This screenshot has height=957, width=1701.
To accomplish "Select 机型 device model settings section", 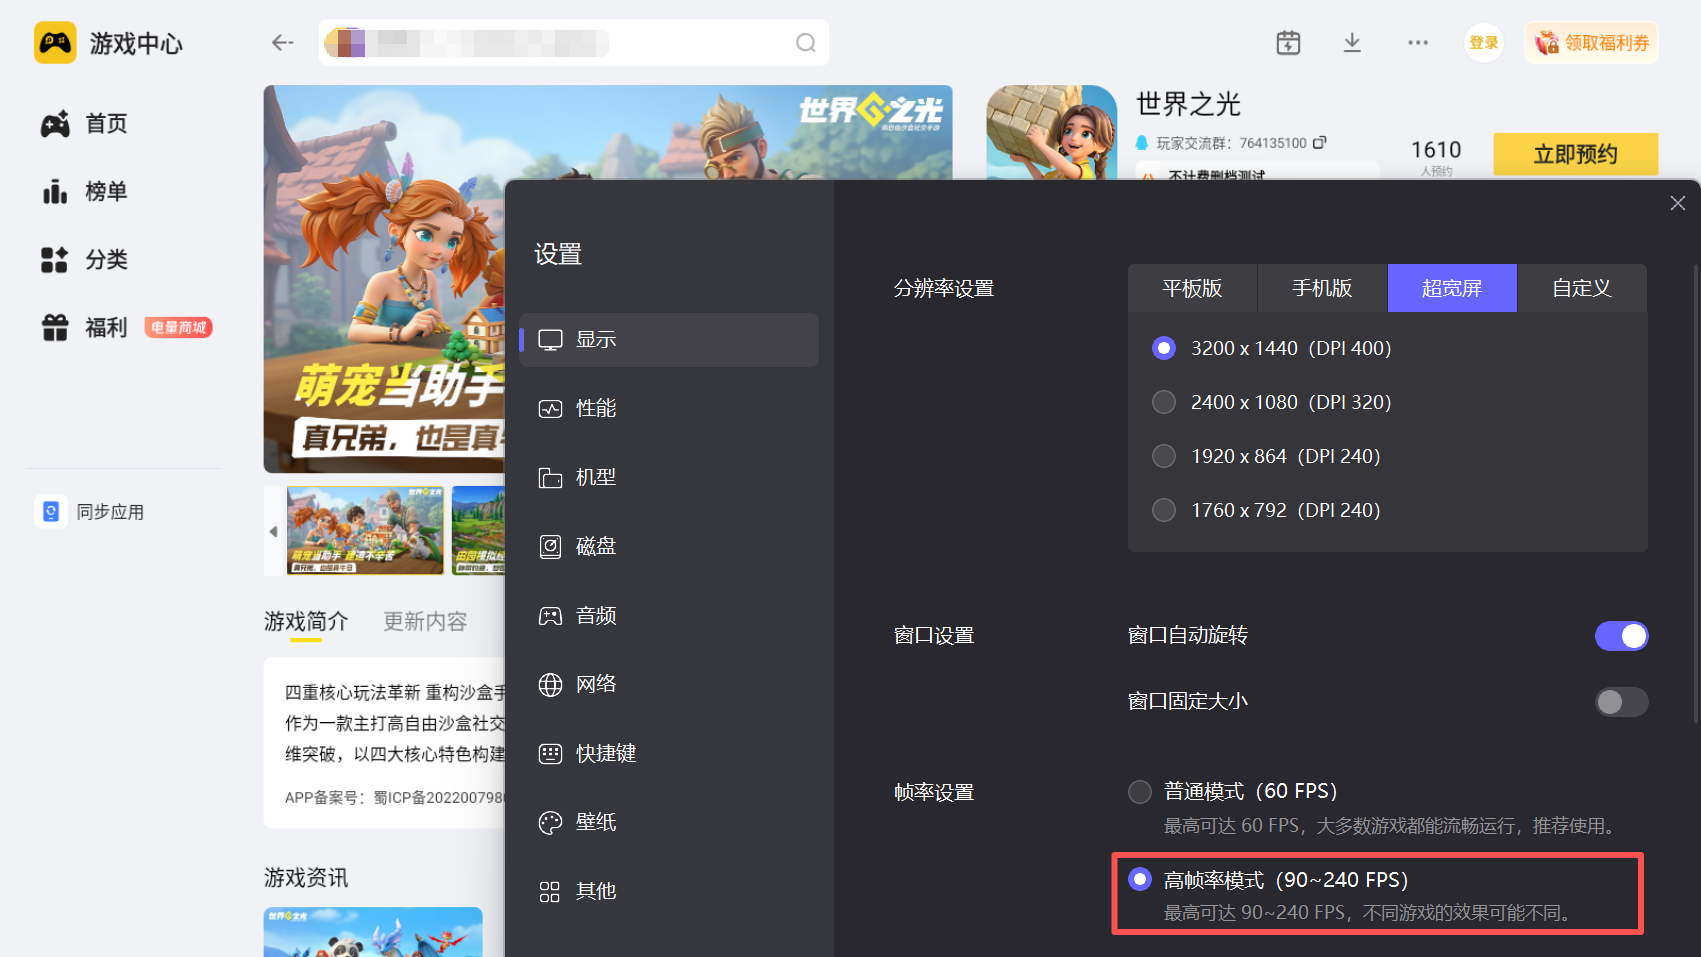I will 669,478.
